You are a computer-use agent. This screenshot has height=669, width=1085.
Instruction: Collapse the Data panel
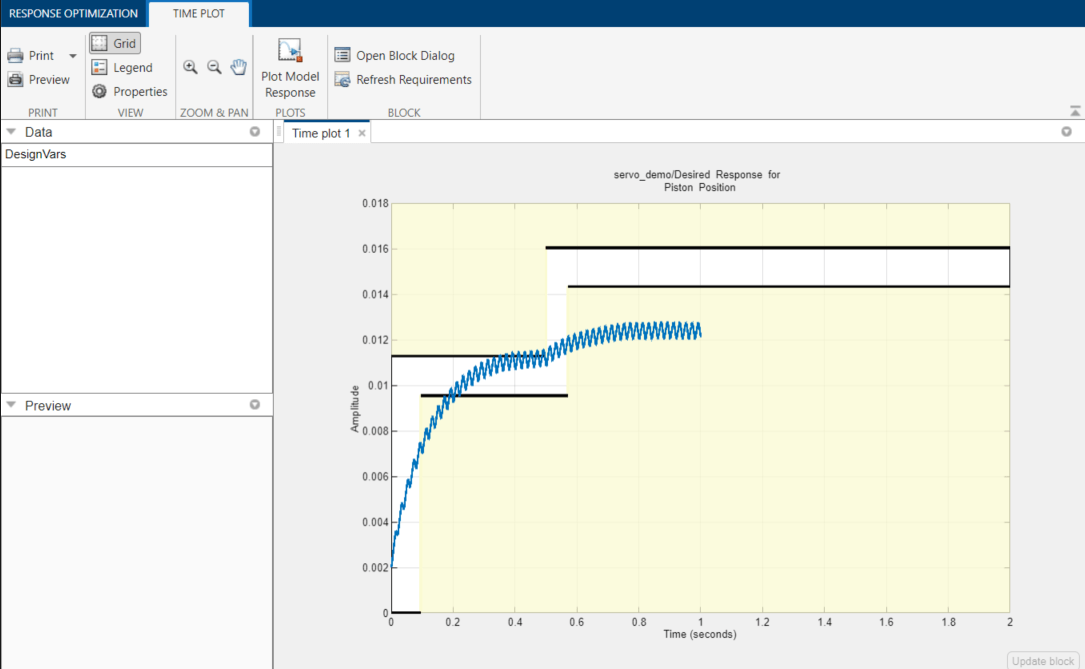11,132
